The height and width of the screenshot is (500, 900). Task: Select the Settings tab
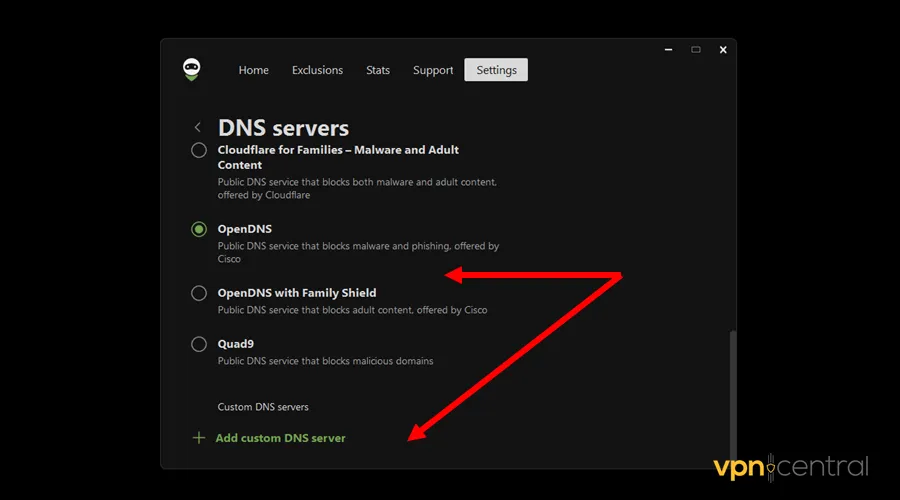tap(496, 70)
